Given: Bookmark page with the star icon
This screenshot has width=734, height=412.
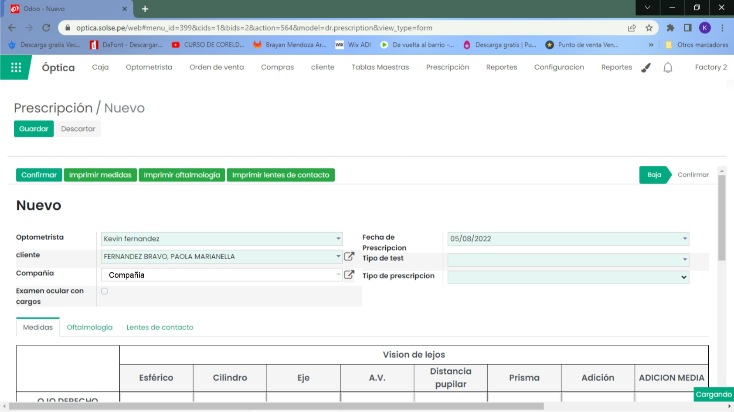Looking at the screenshot, I should click(649, 28).
